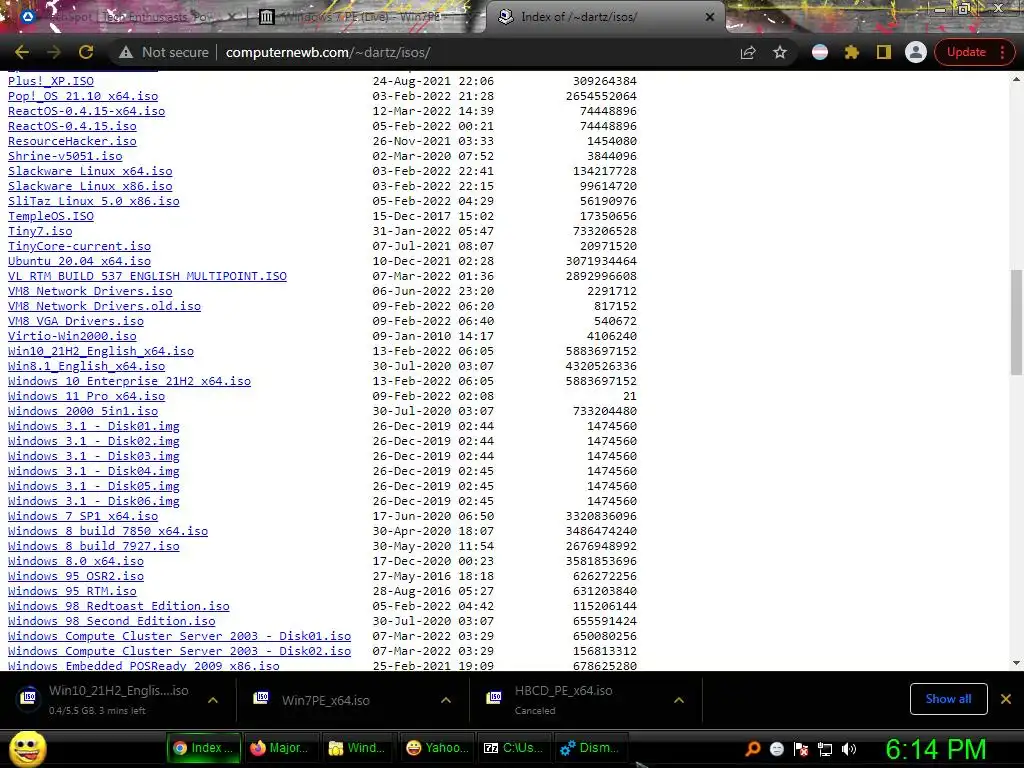Click the 6:14 PM clock
The width and height of the screenshot is (1024, 768).
point(936,750)
